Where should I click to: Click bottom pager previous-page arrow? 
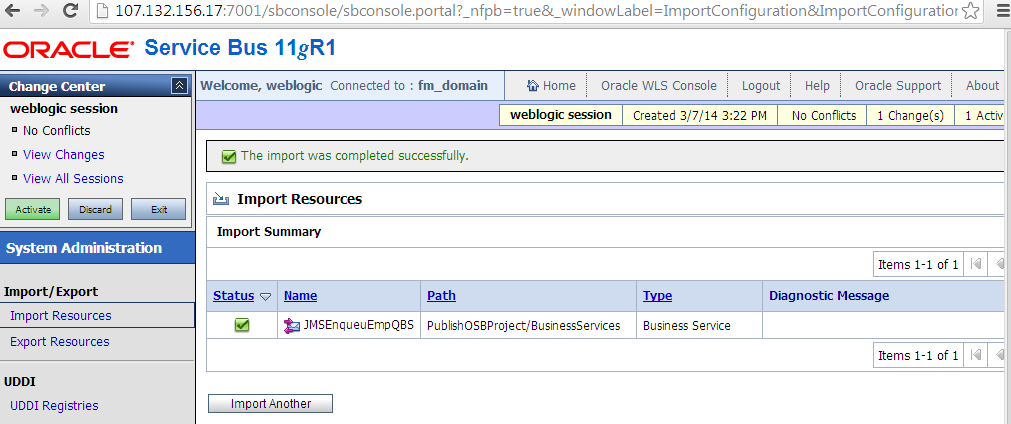click(1000, 356)
